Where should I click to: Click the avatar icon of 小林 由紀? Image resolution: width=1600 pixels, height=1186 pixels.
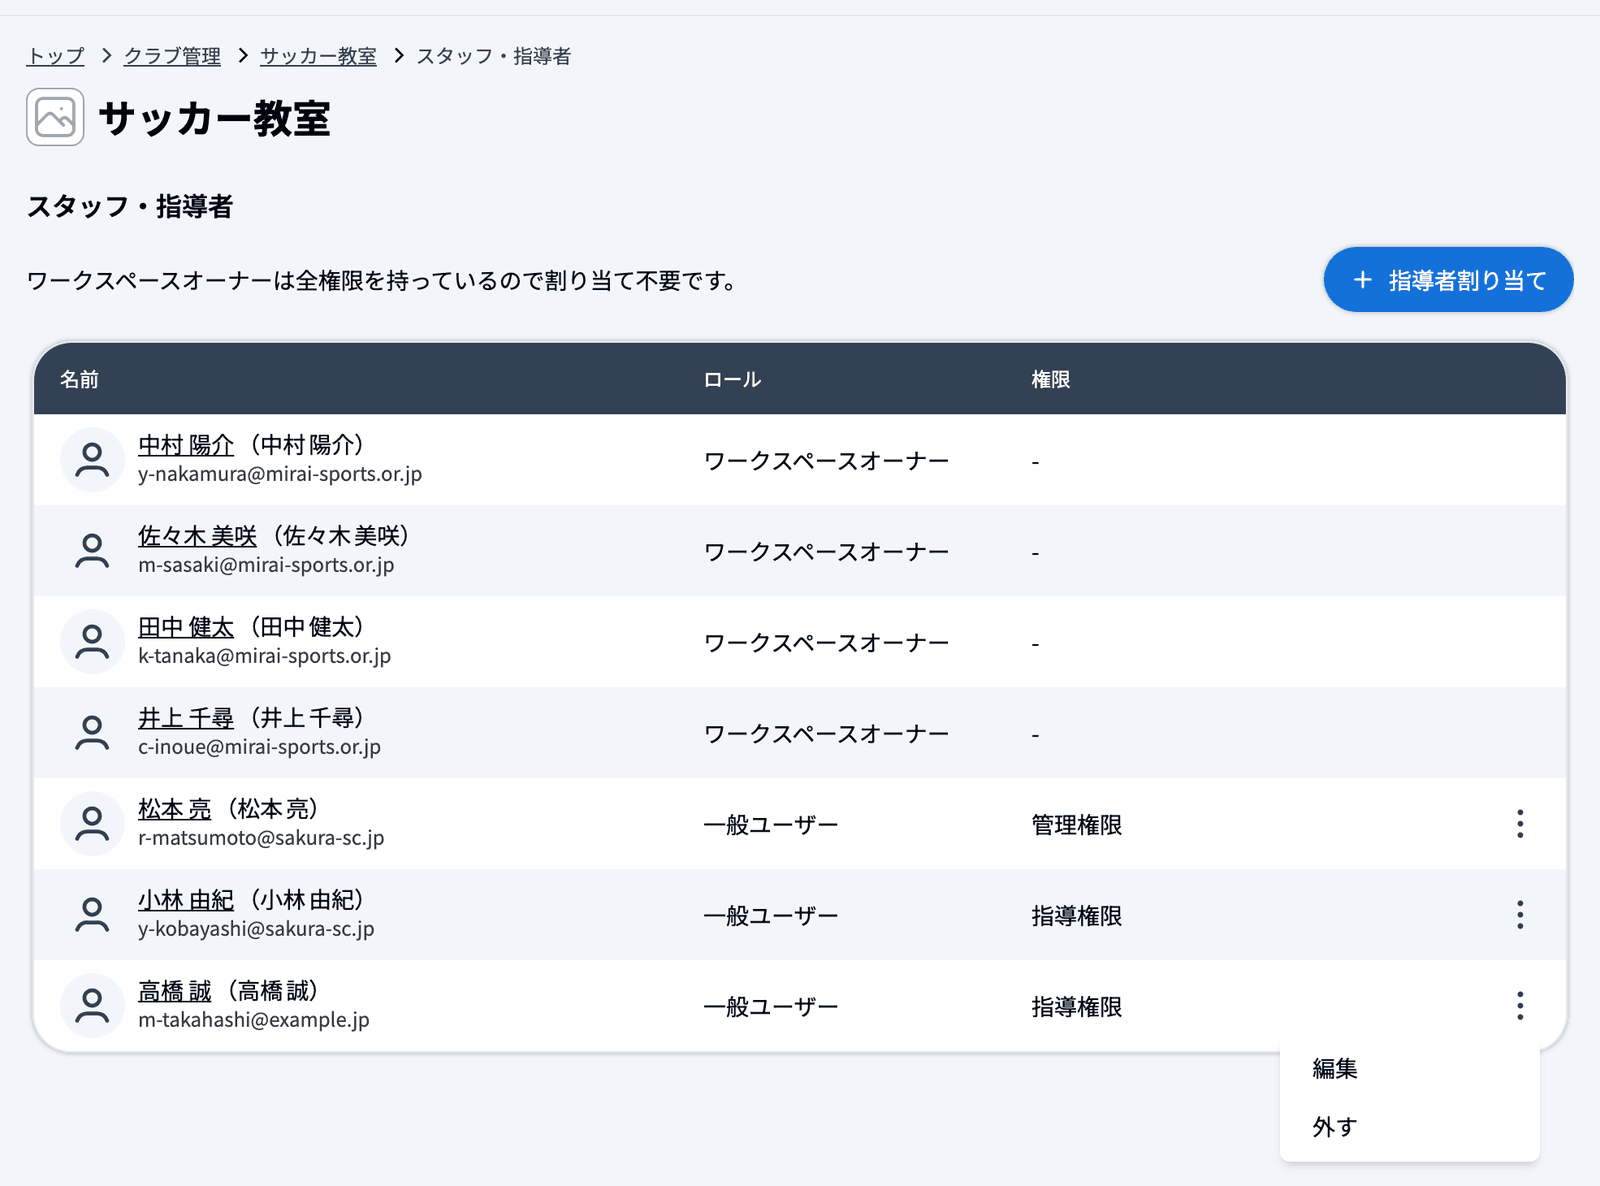(92, 915)
